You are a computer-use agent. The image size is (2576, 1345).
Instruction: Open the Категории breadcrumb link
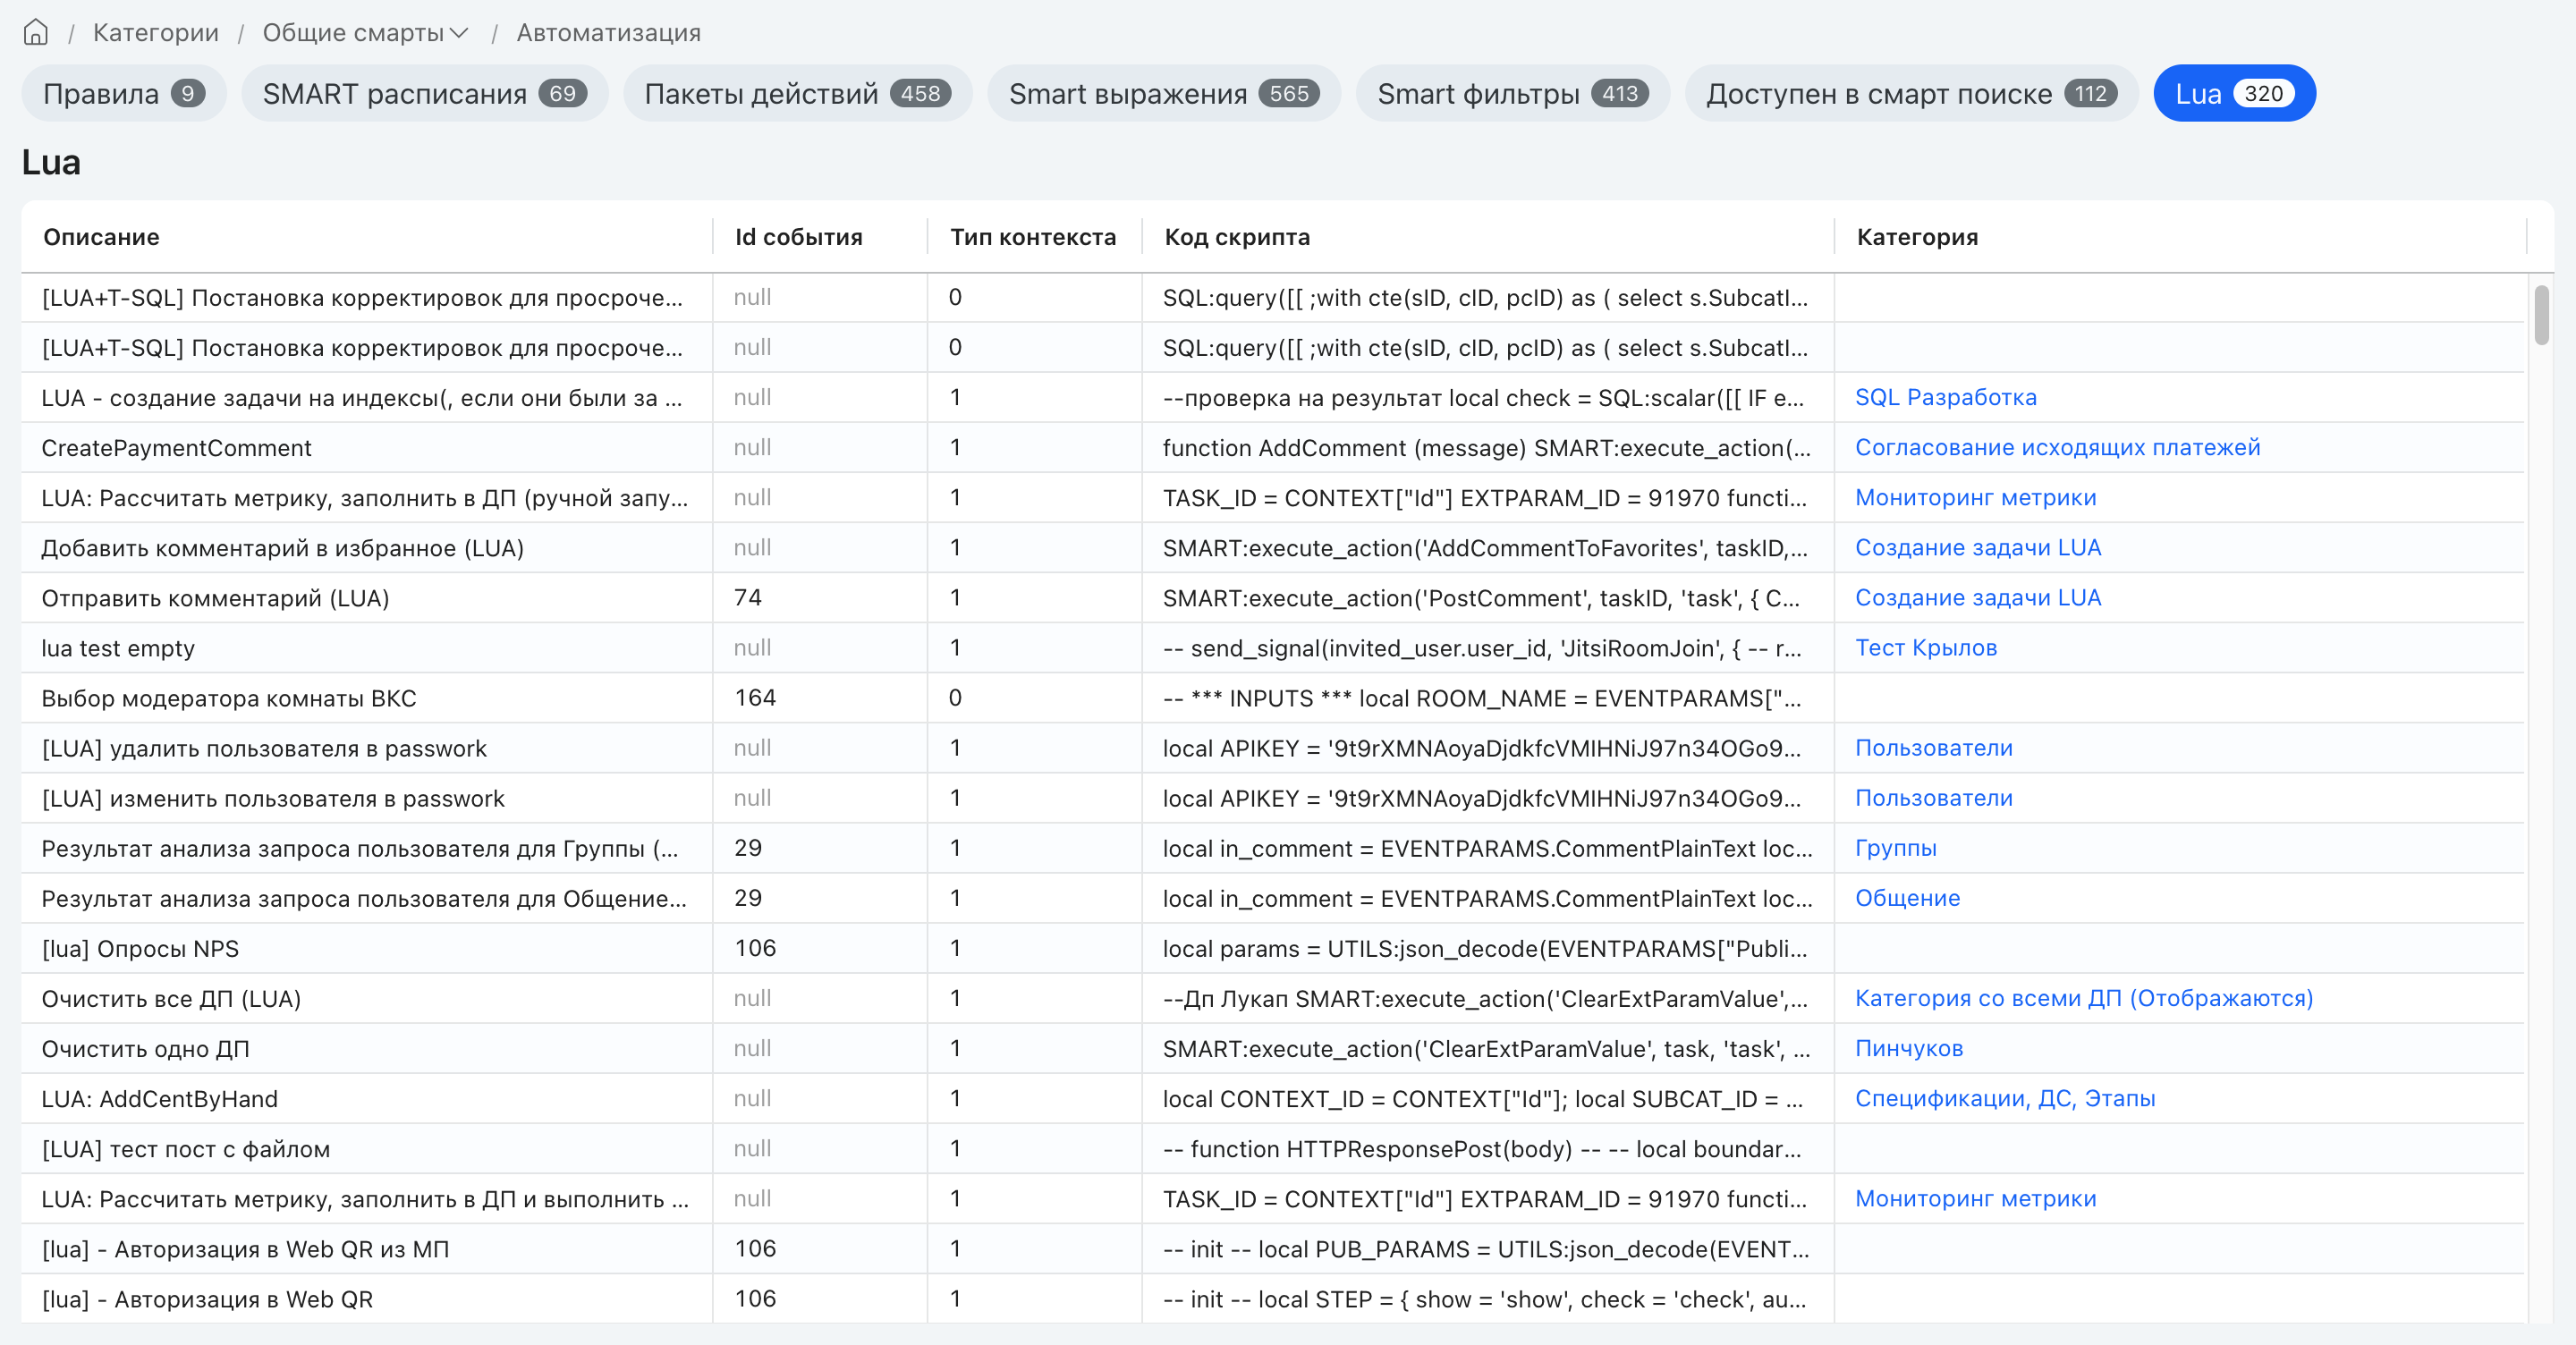tap(156, 33)
